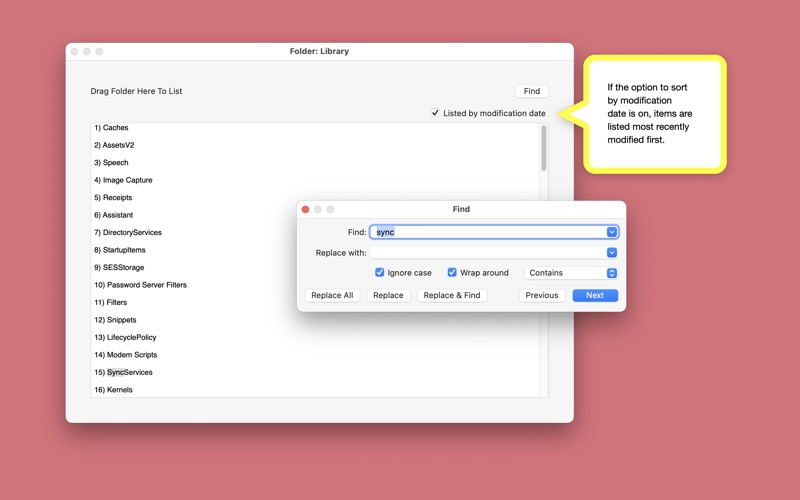Open the Contains match-type popup menu
This screenshot has width=800, height=500.
click(x=571, y=273)
